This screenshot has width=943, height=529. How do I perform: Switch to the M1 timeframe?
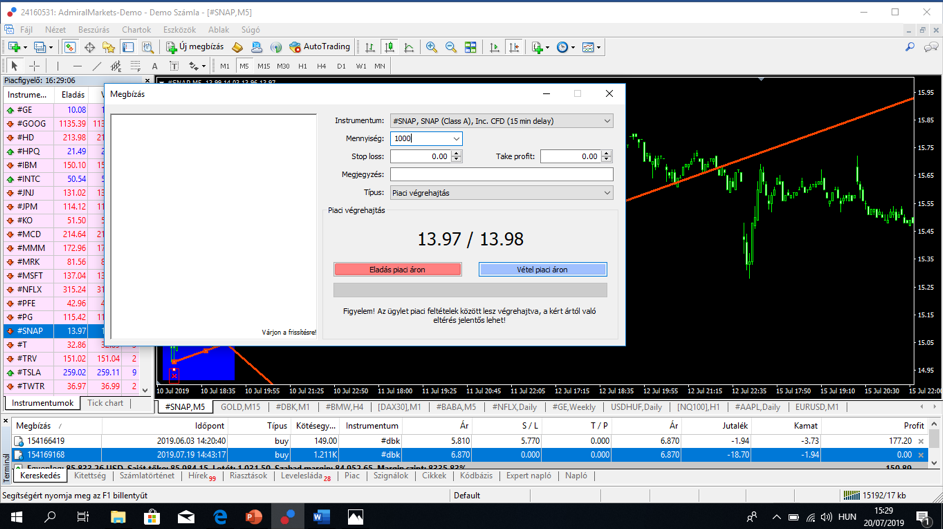pos(224,66)
